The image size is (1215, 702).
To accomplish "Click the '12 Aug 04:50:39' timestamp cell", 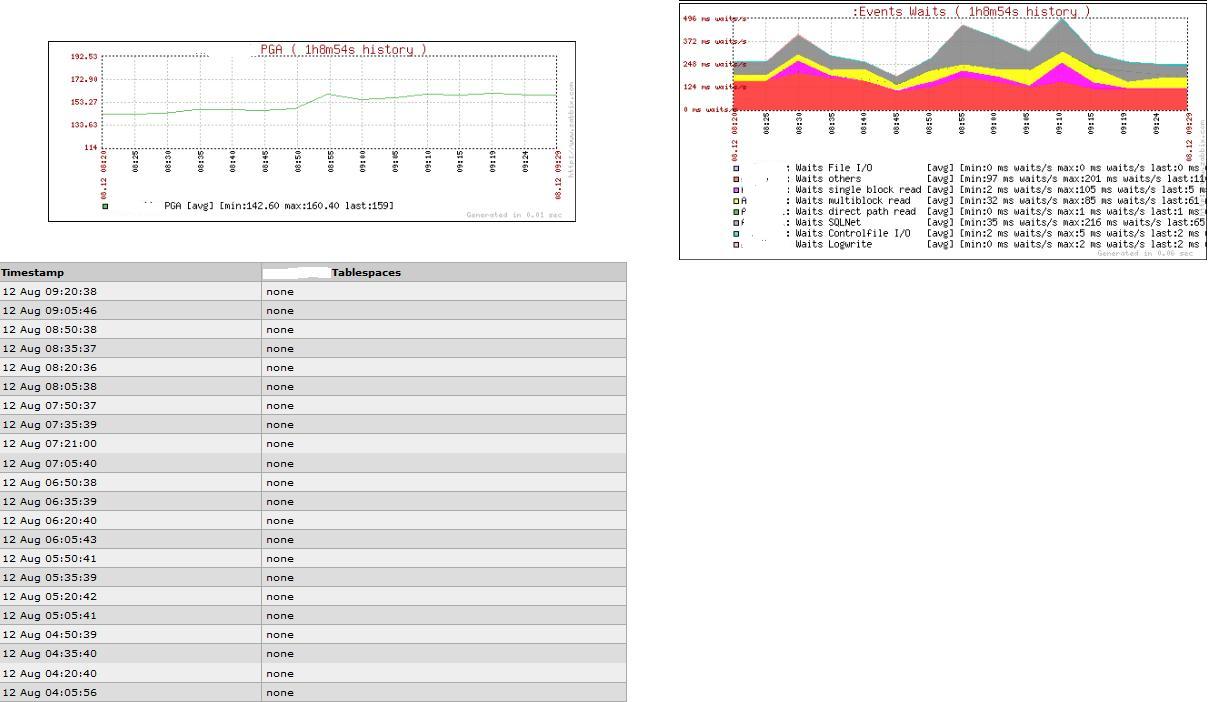I will point(130,634).
